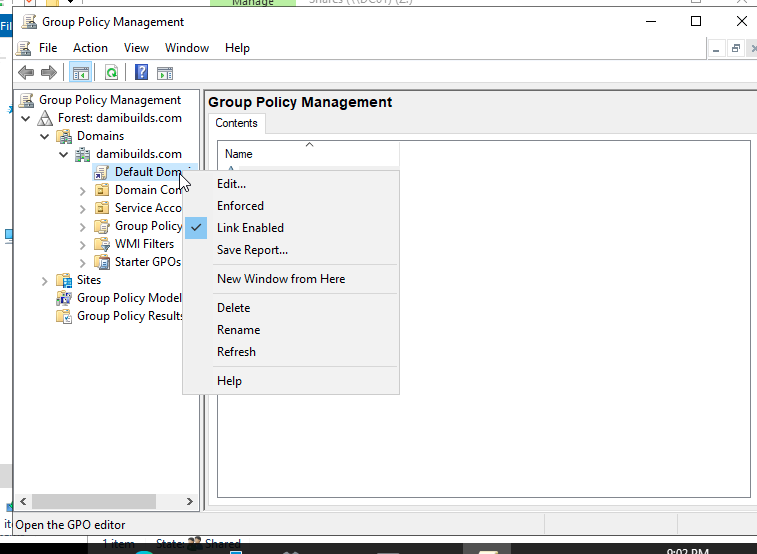Click the Default Domain Policy link icon
This screenshot has width=757, height=554.
pos(101,172)
